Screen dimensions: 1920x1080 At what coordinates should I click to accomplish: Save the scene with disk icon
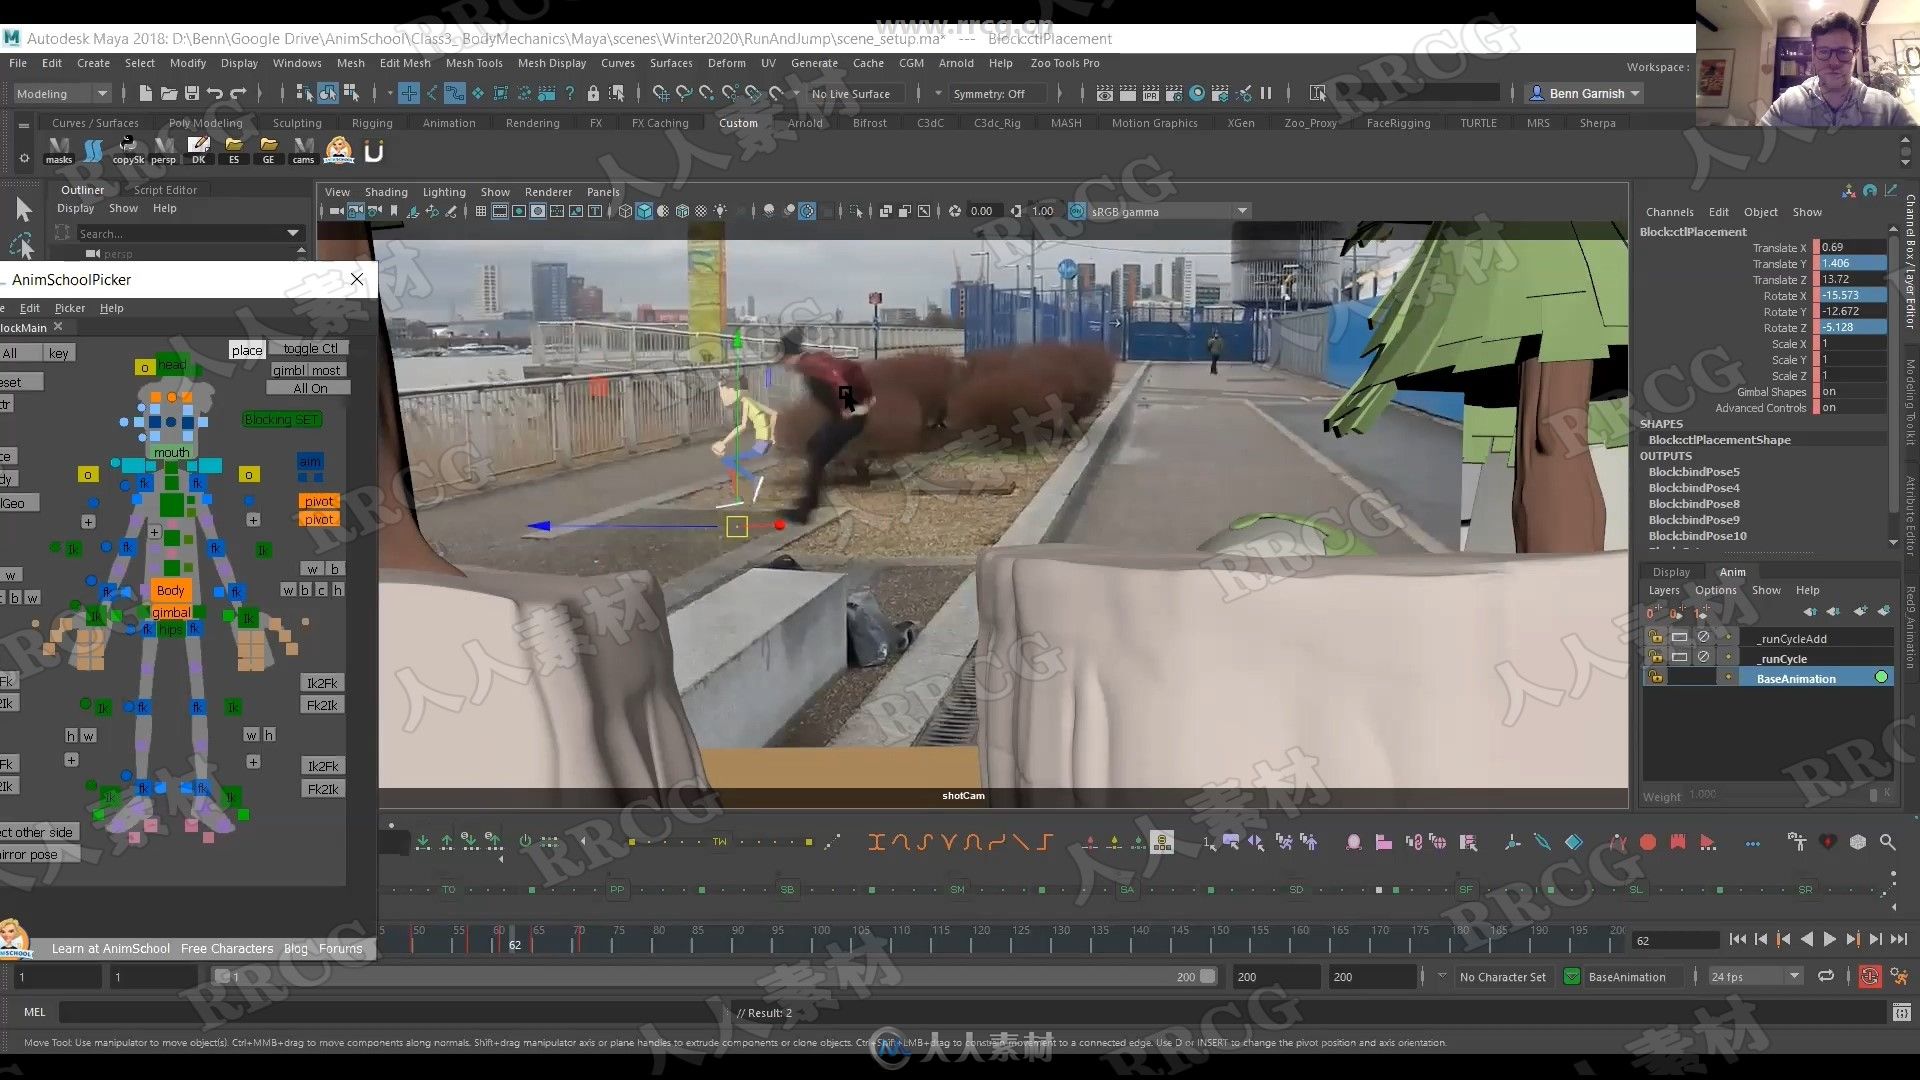(192, 93)
